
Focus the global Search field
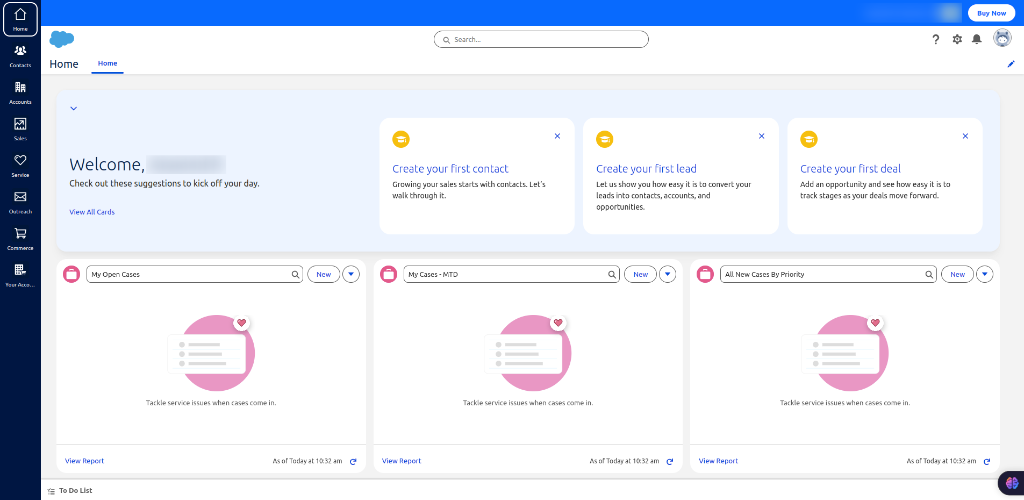coord(541,40)
